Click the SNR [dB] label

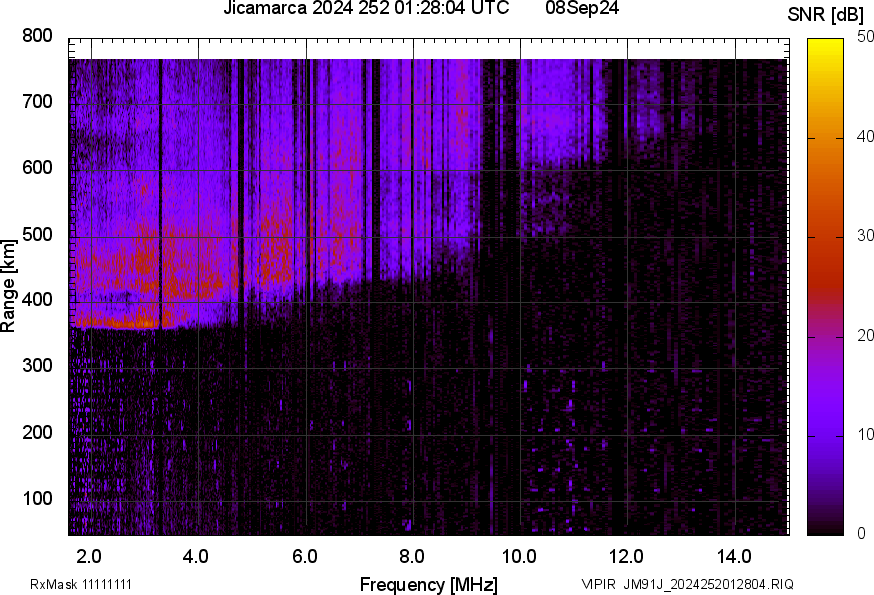826,12
